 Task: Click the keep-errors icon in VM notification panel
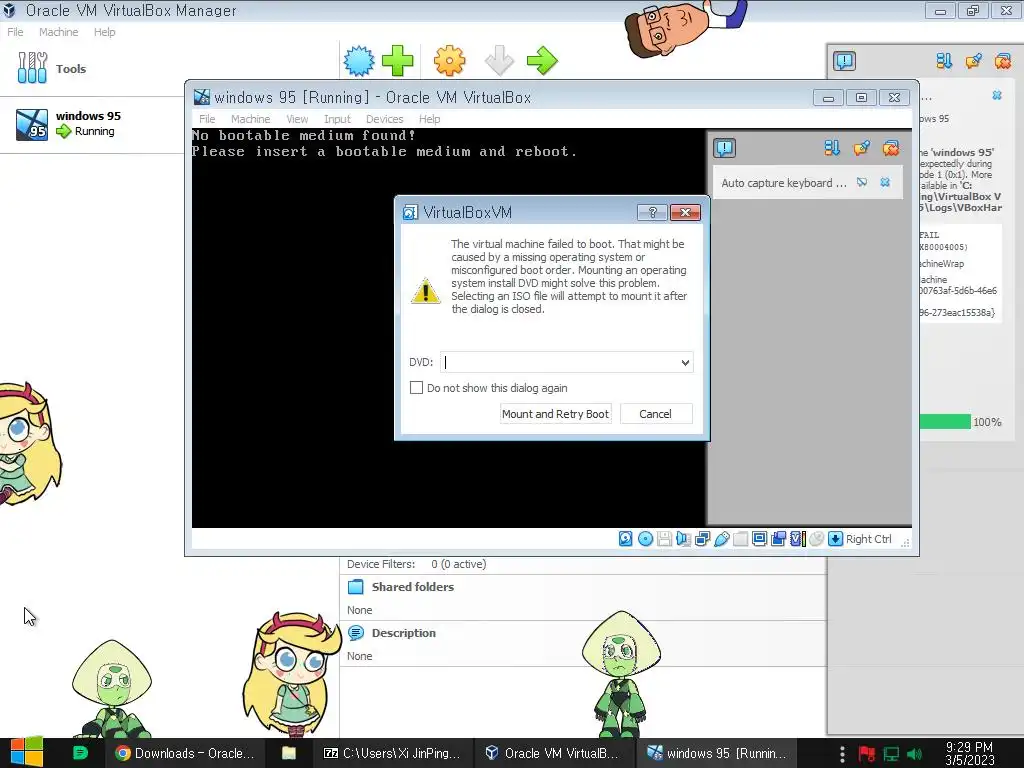[861, 148]
